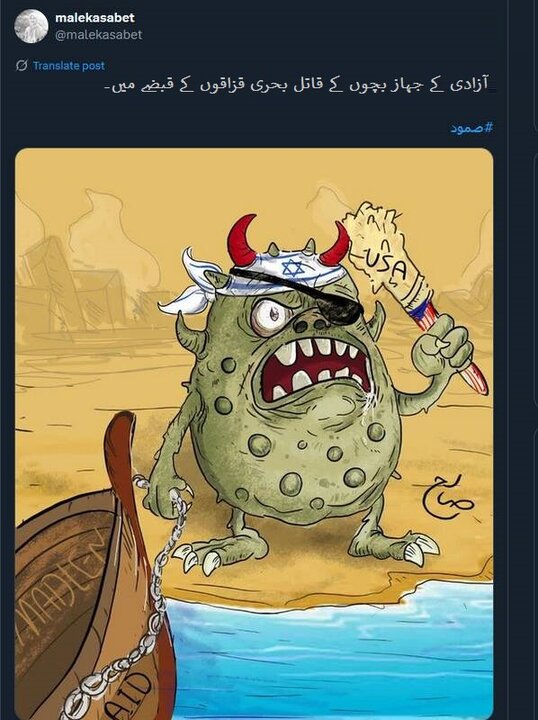Click the Translate post link
The height and width of the screenshot is (720, 538).
[69, 66]
